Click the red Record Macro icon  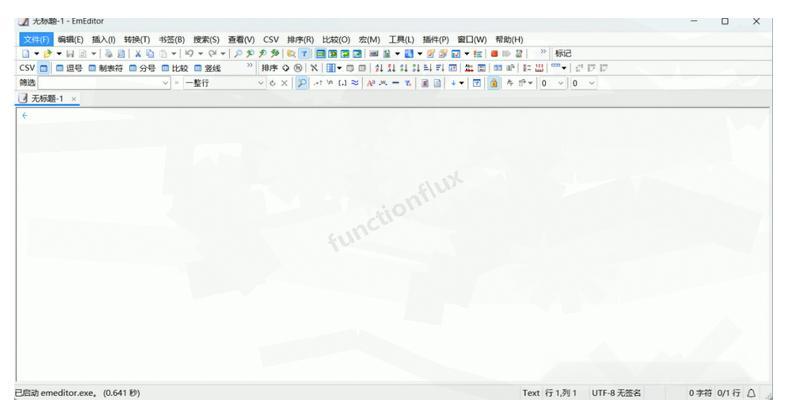(x=494, y=53)
